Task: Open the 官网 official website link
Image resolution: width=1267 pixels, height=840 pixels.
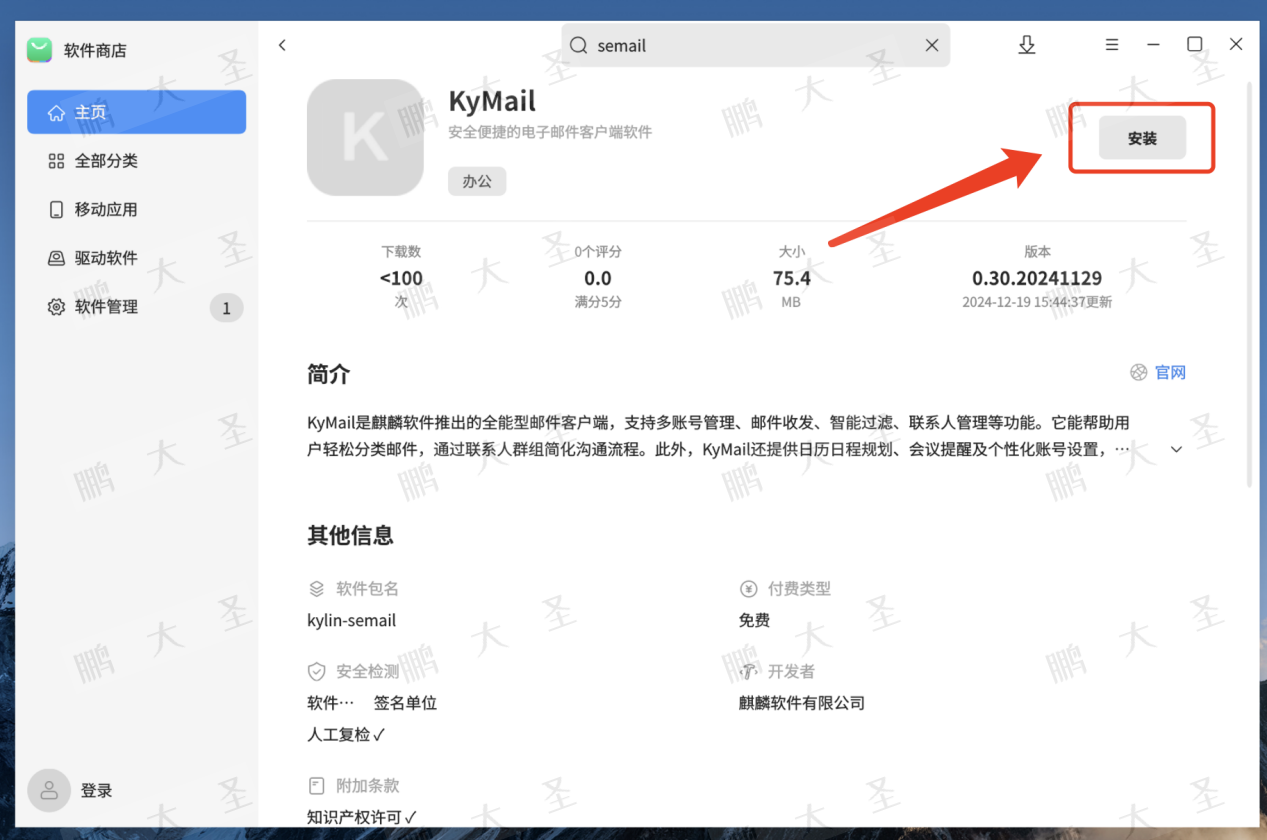Action: pos(1170,372)
